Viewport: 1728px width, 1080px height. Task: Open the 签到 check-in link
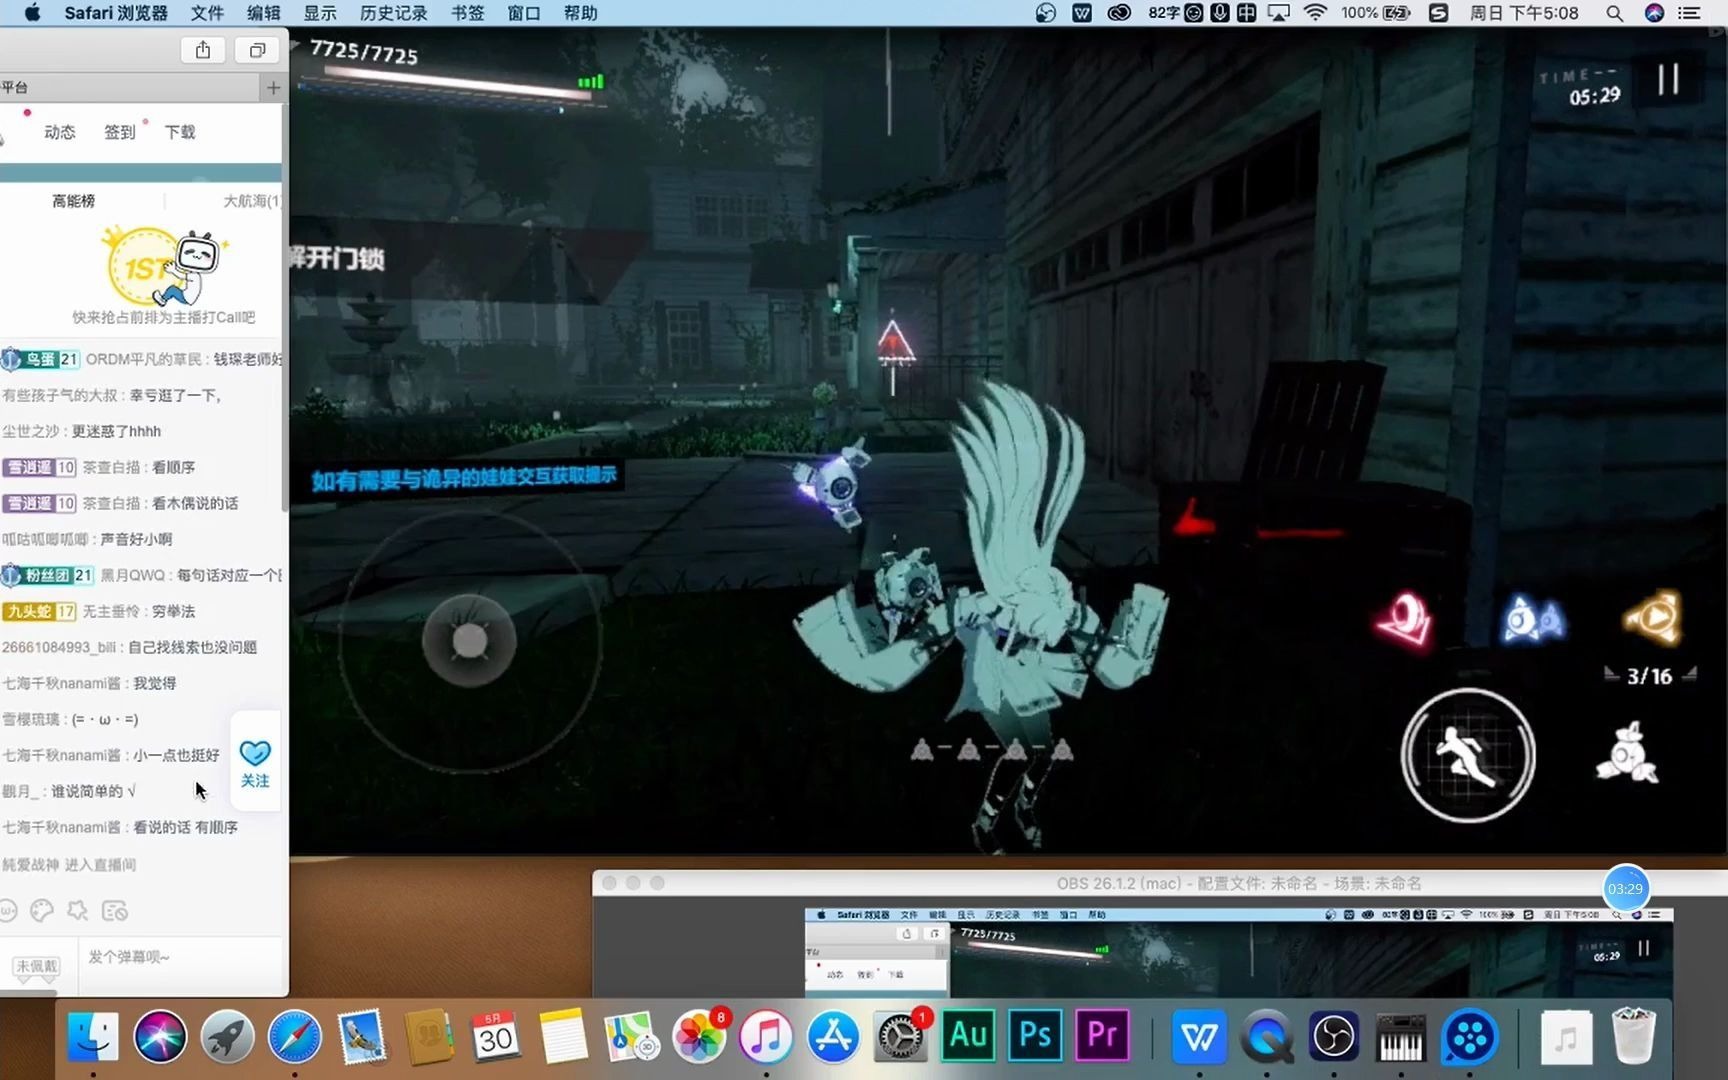[x=120, y=132]
